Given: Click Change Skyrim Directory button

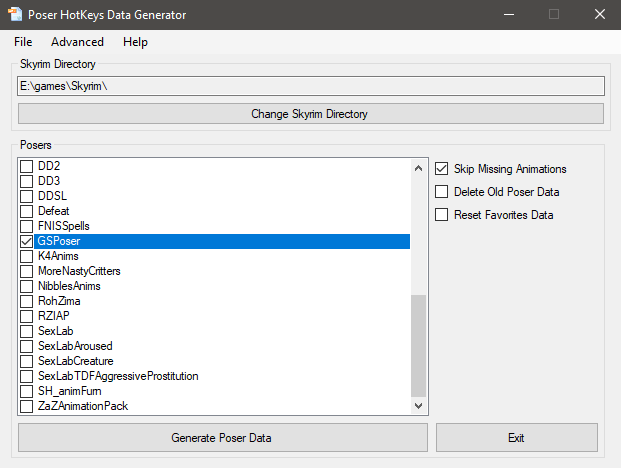Looking at the screenshot, I should (311, 114).
